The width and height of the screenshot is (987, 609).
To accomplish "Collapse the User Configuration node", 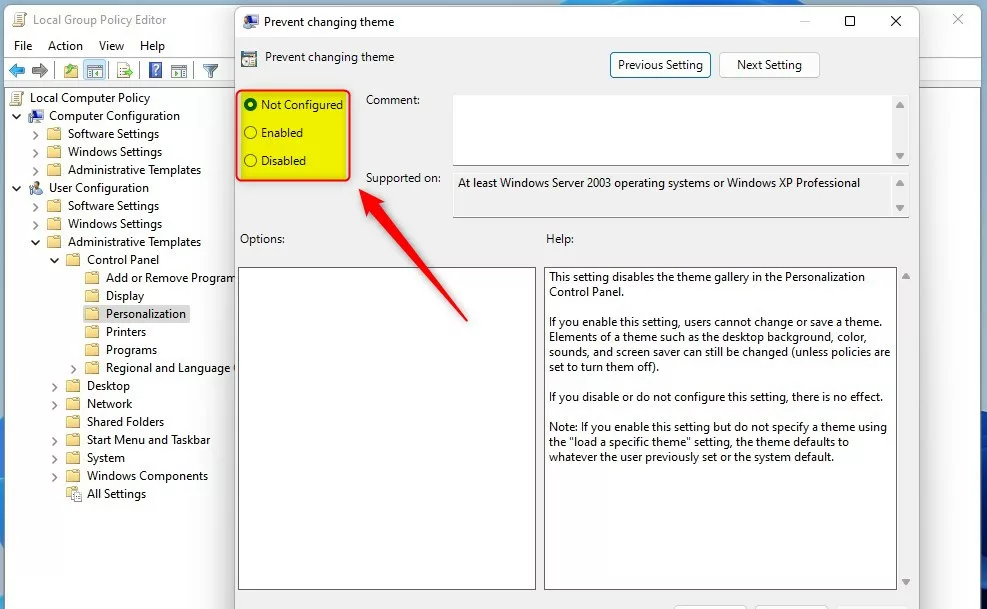I will (17, 188).
